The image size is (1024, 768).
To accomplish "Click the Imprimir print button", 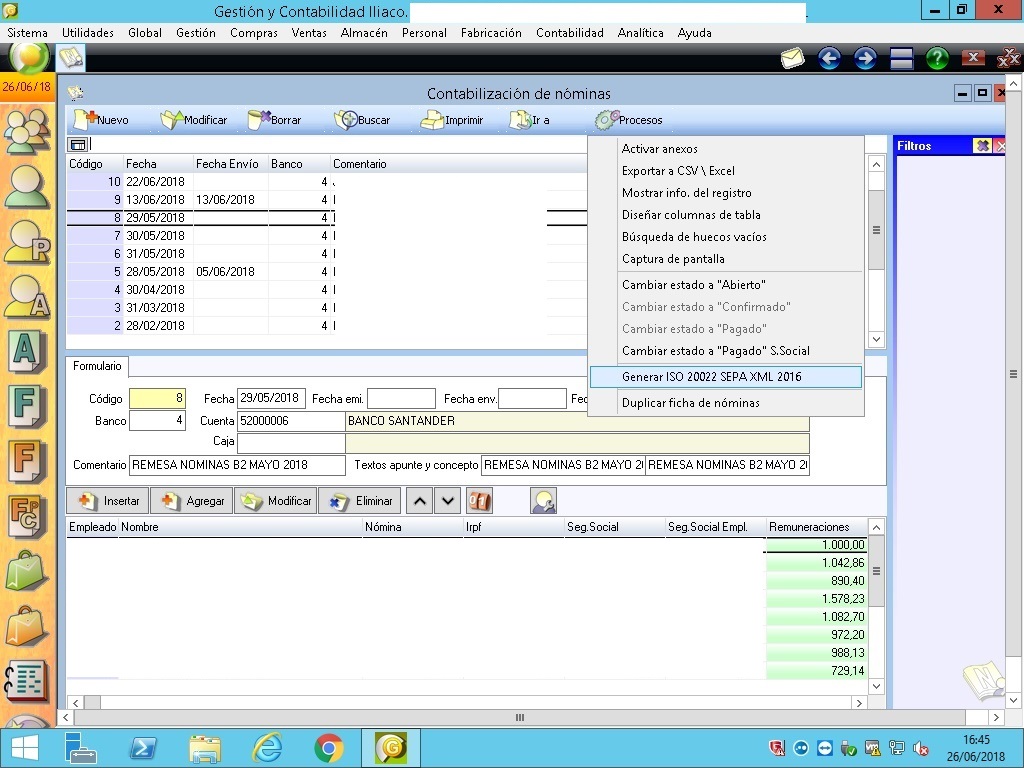I will point(452,120).
